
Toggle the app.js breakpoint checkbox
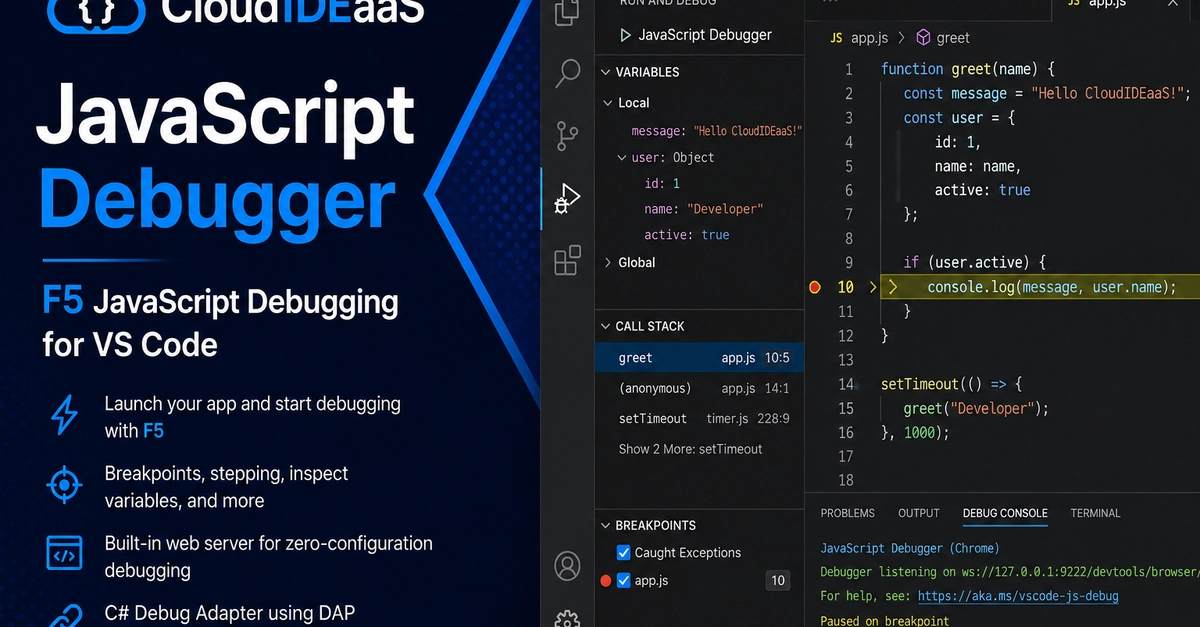pos(624,580)
